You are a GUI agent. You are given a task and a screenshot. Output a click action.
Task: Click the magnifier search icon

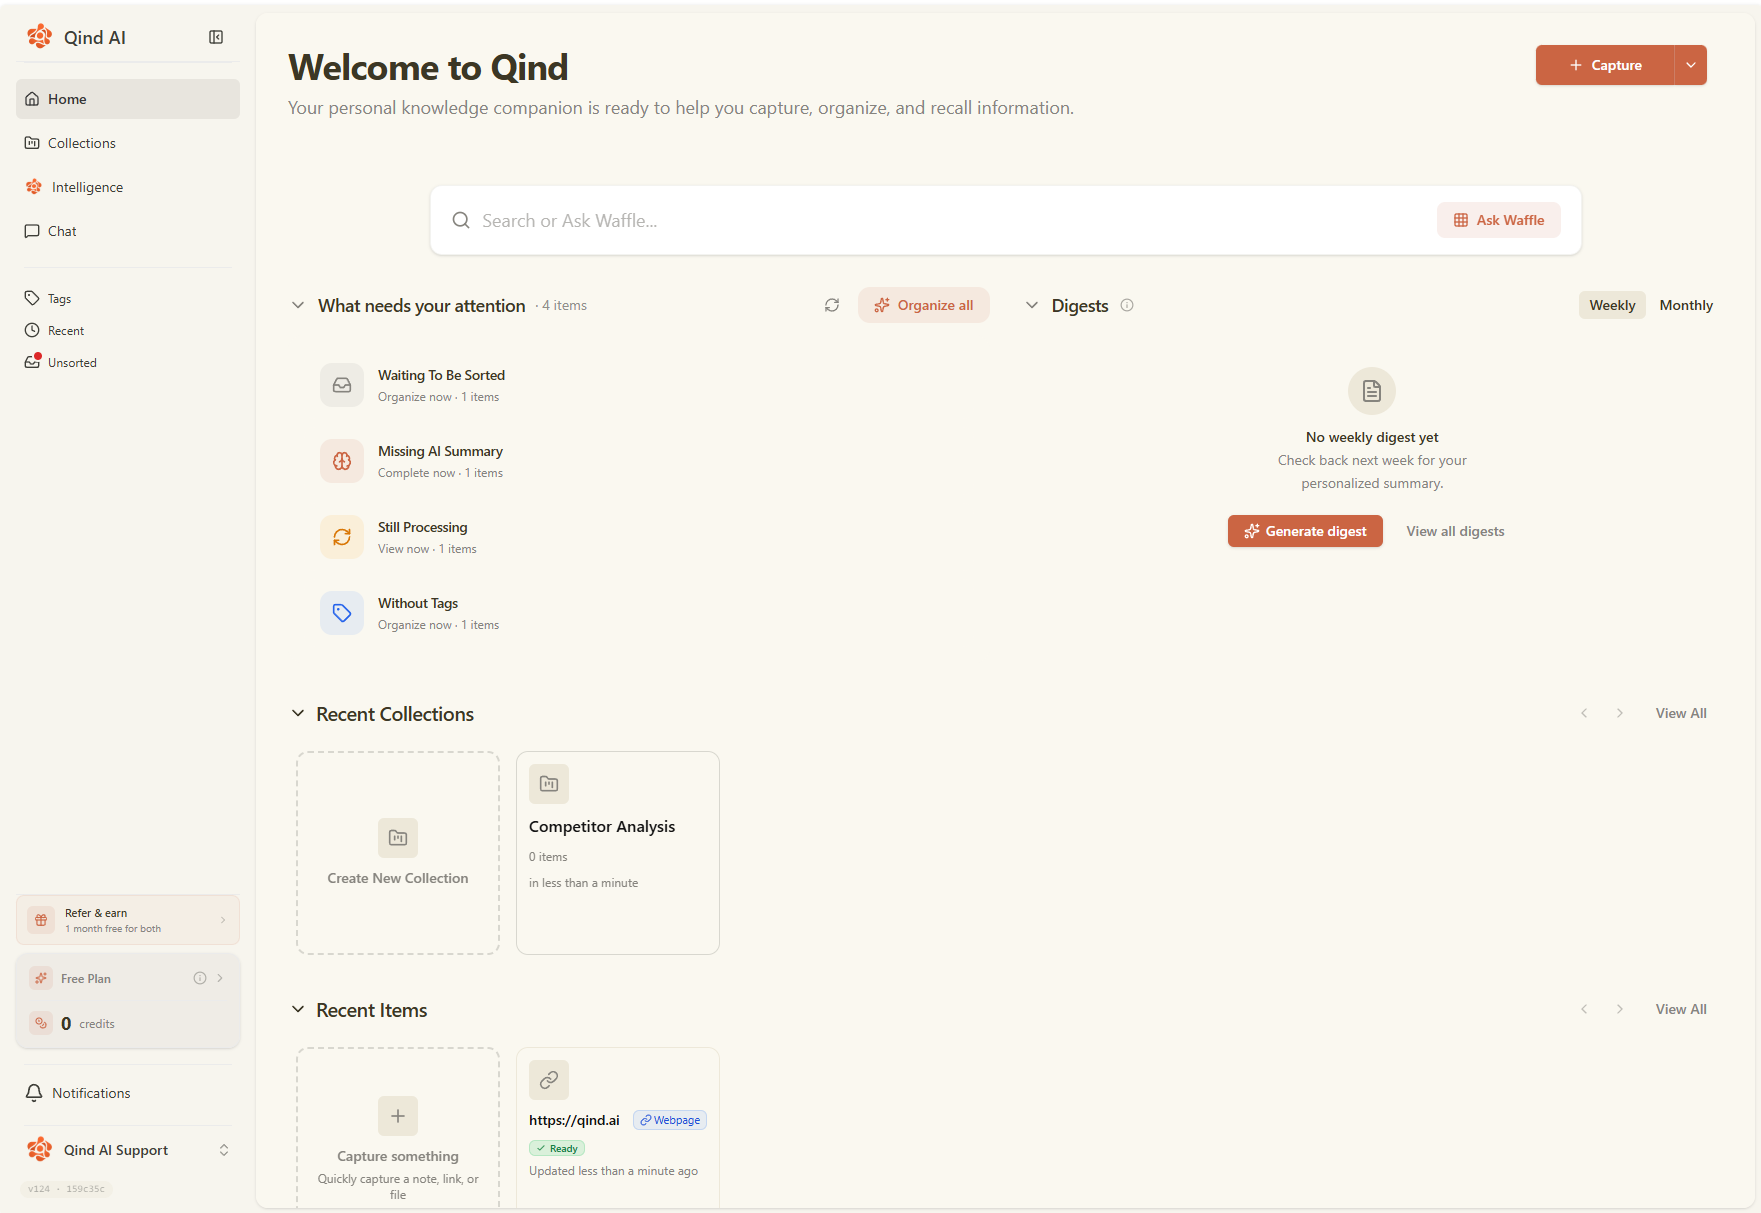click(461, 220)
